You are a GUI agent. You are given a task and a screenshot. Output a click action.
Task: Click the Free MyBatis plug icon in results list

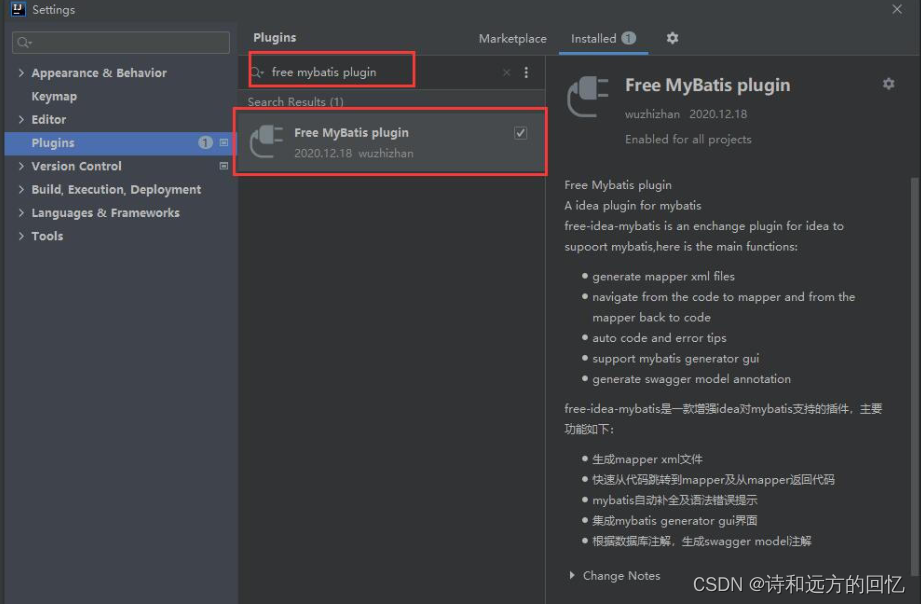[x=266, y=142]
